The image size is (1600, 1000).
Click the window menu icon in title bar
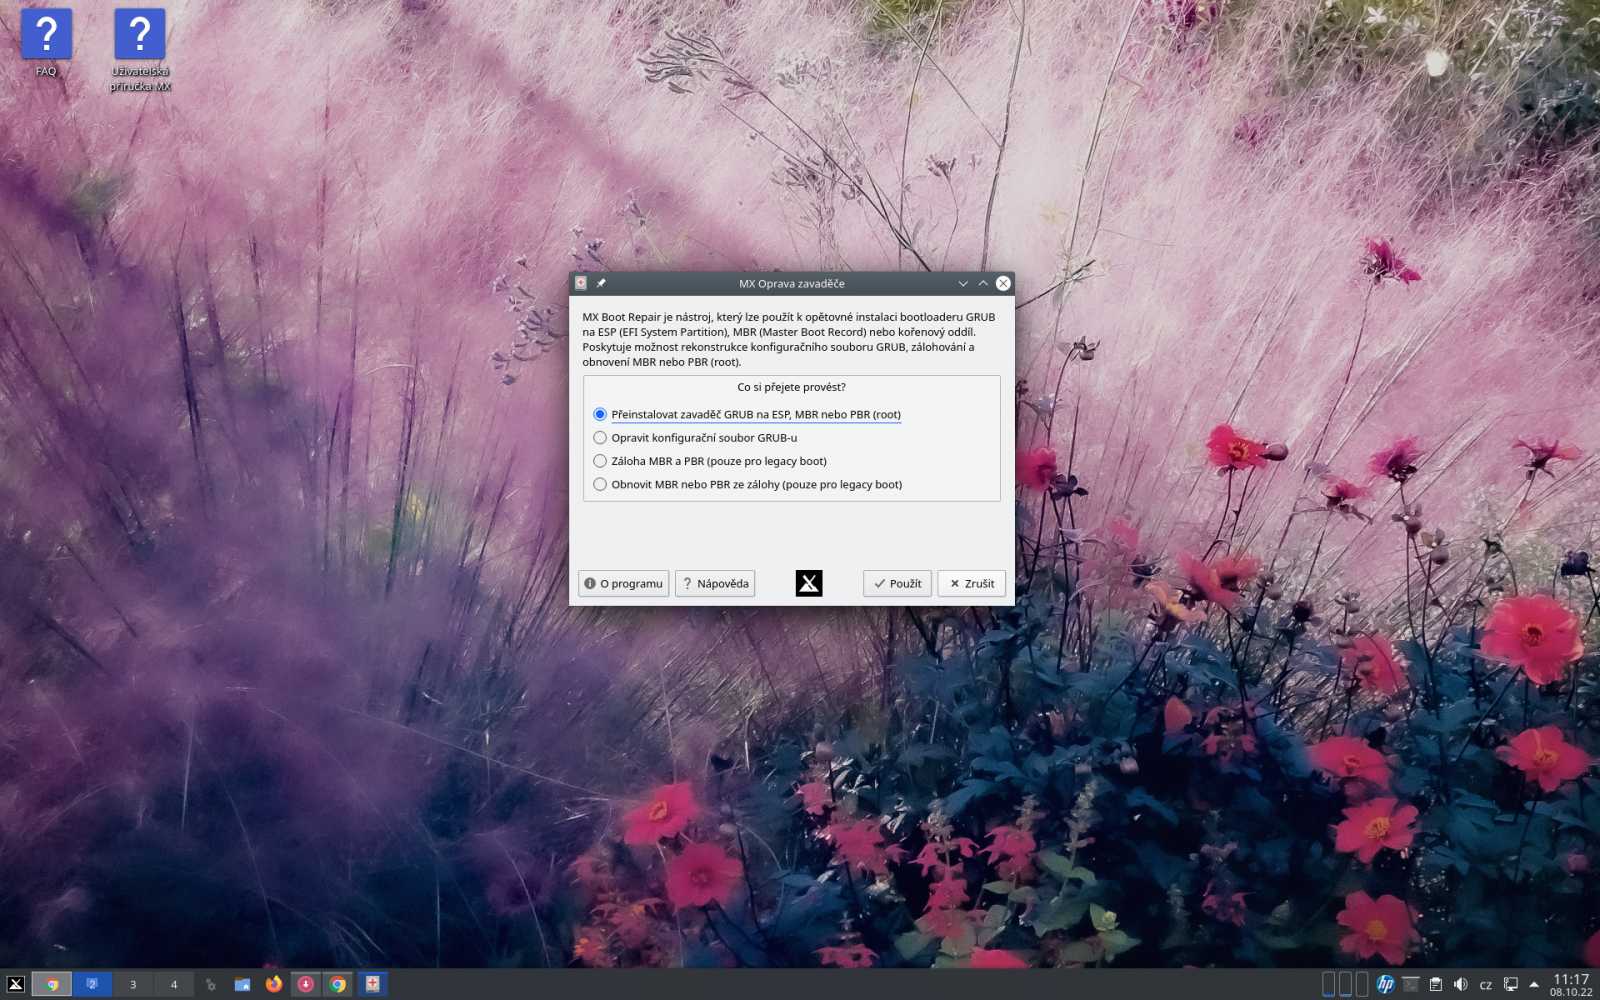click(581, 283)
